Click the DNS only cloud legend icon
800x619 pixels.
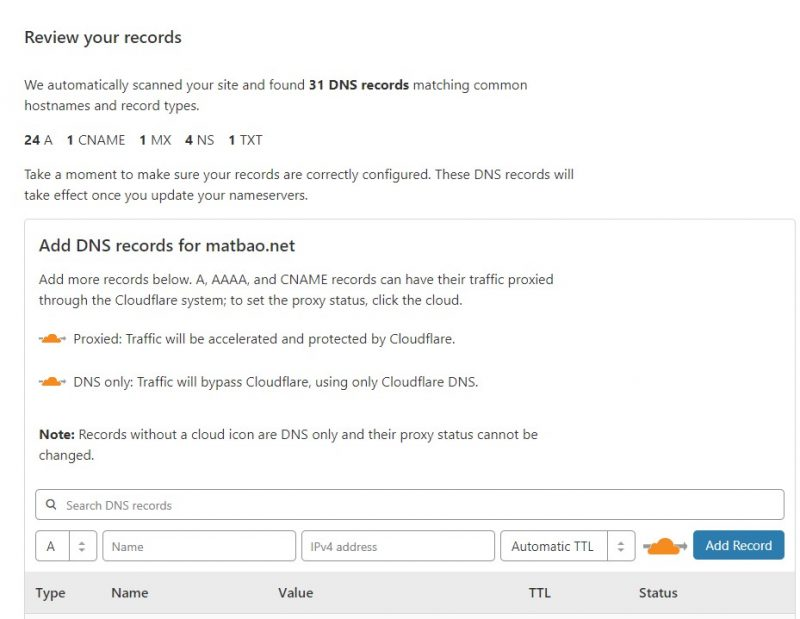52,382
